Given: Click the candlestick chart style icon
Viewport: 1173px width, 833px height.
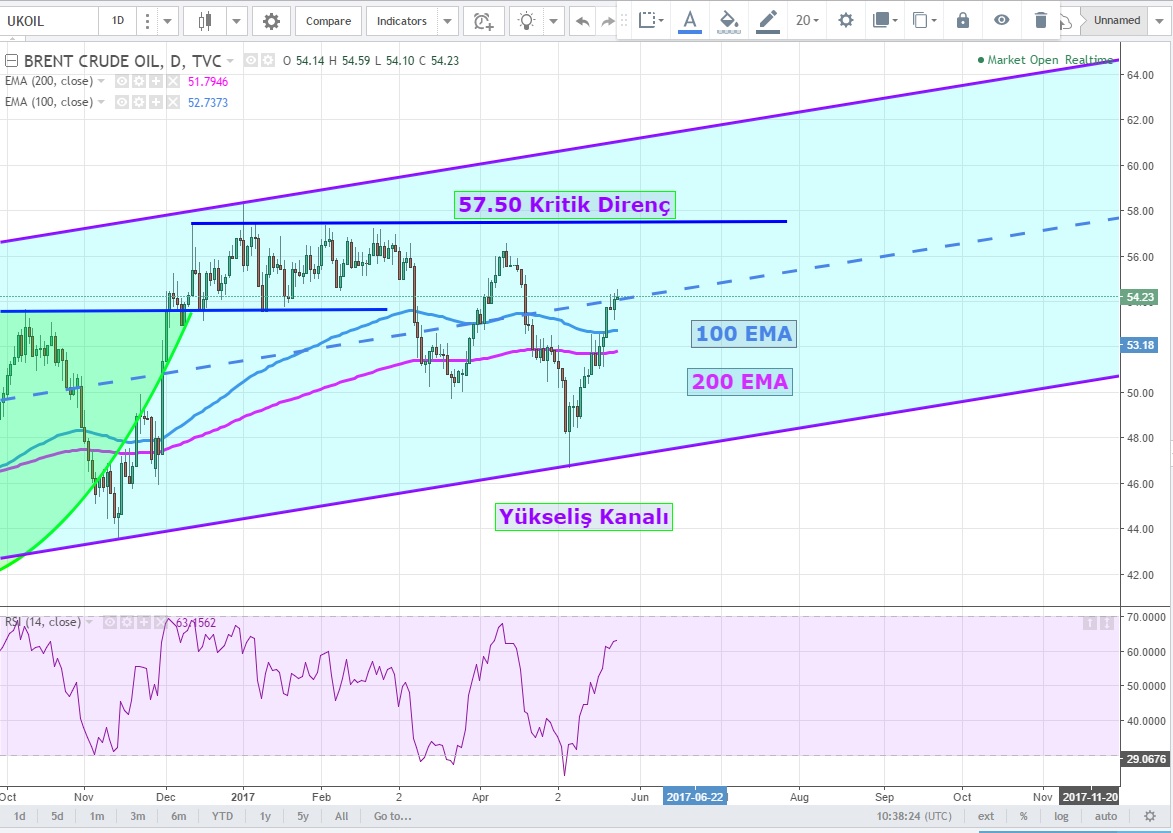Looking at the screenshot, I should click(x=206, y=21).
